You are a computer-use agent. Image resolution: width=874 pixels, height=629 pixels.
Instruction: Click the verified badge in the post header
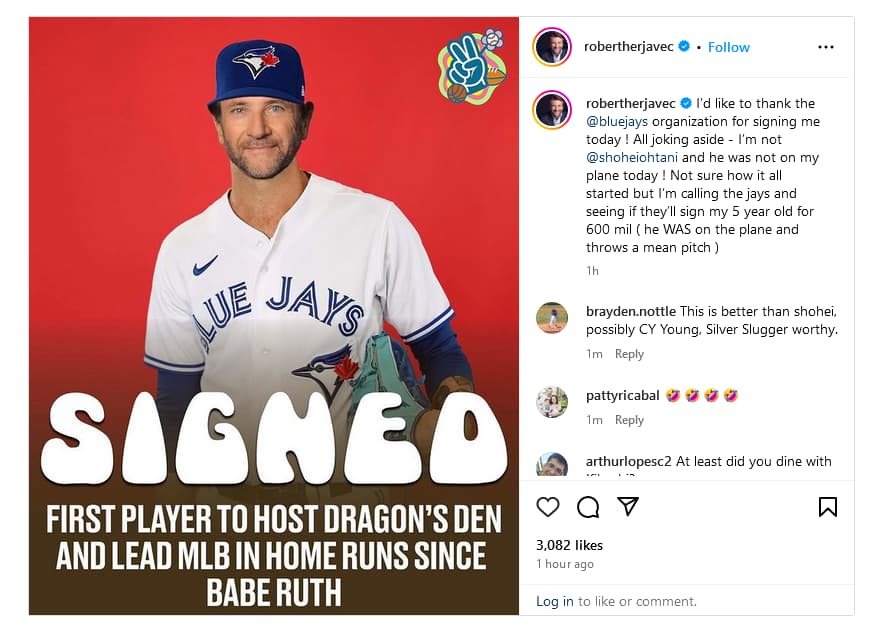pyautogui.click(x=684, y=47)
